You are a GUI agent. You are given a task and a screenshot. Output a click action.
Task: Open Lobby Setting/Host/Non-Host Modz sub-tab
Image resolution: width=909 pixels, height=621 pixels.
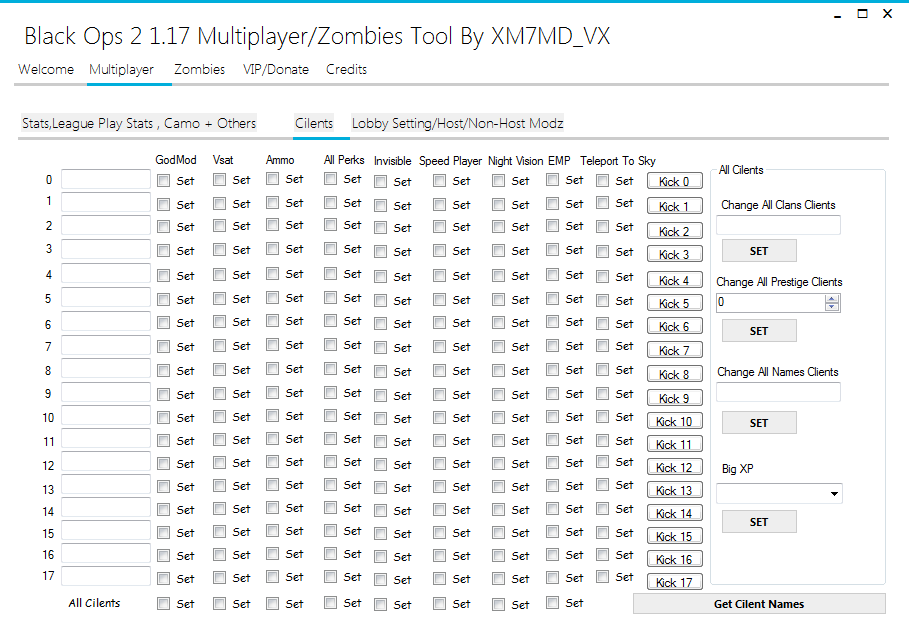(457, 124)
